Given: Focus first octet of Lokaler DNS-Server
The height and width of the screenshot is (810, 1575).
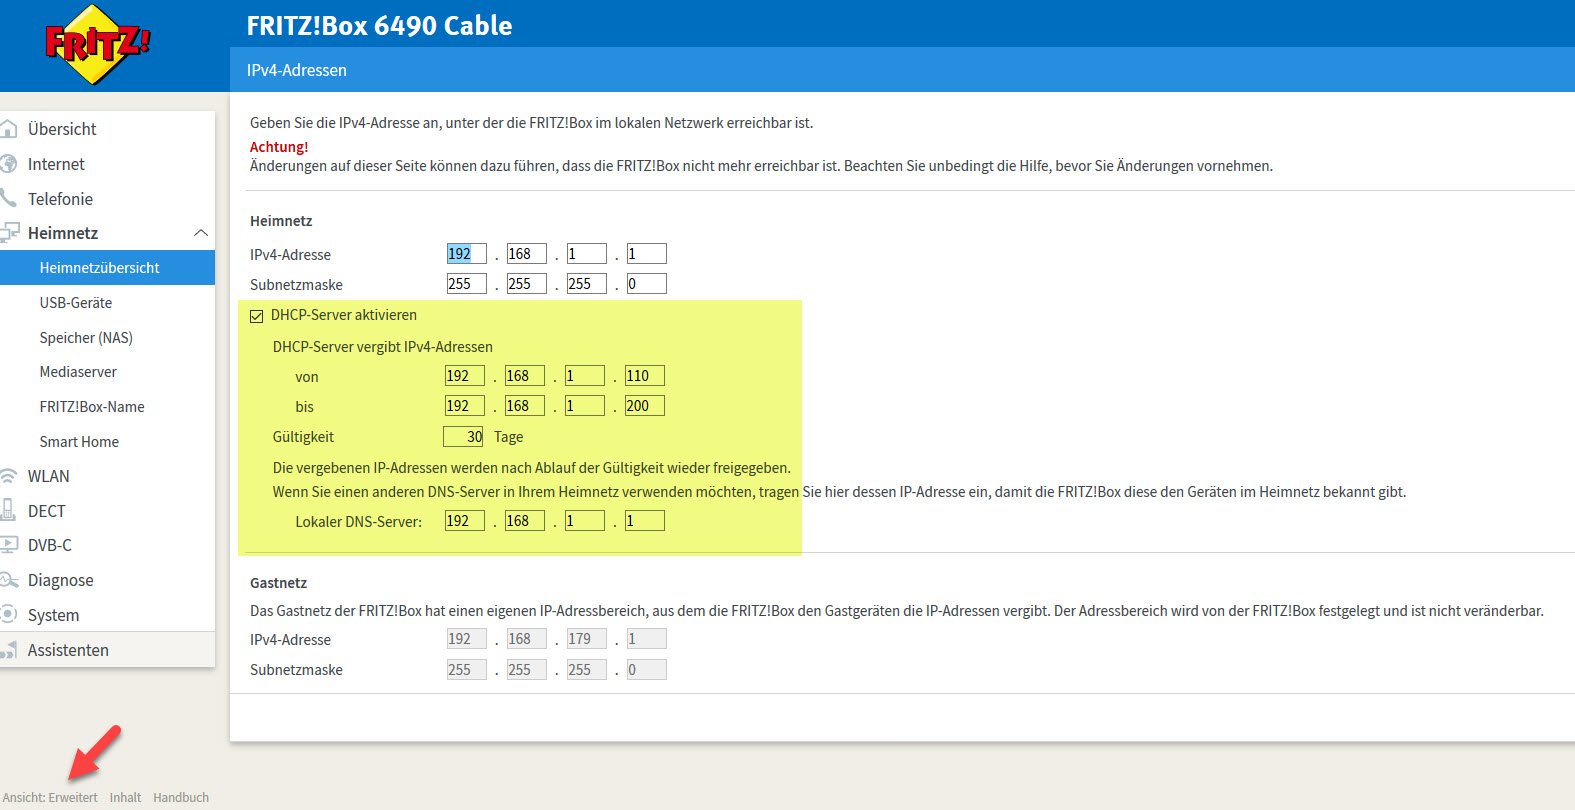Looking at the screenshot, I should (465, 521).
